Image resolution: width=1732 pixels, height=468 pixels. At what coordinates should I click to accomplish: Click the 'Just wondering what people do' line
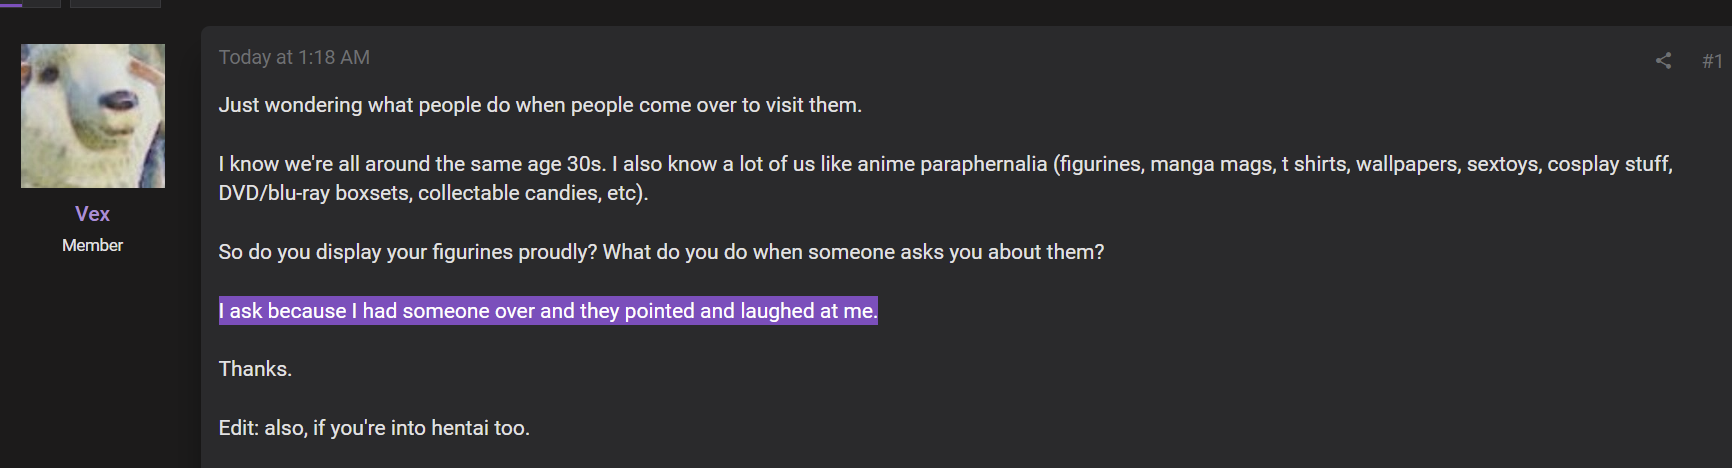pos(540,105)
